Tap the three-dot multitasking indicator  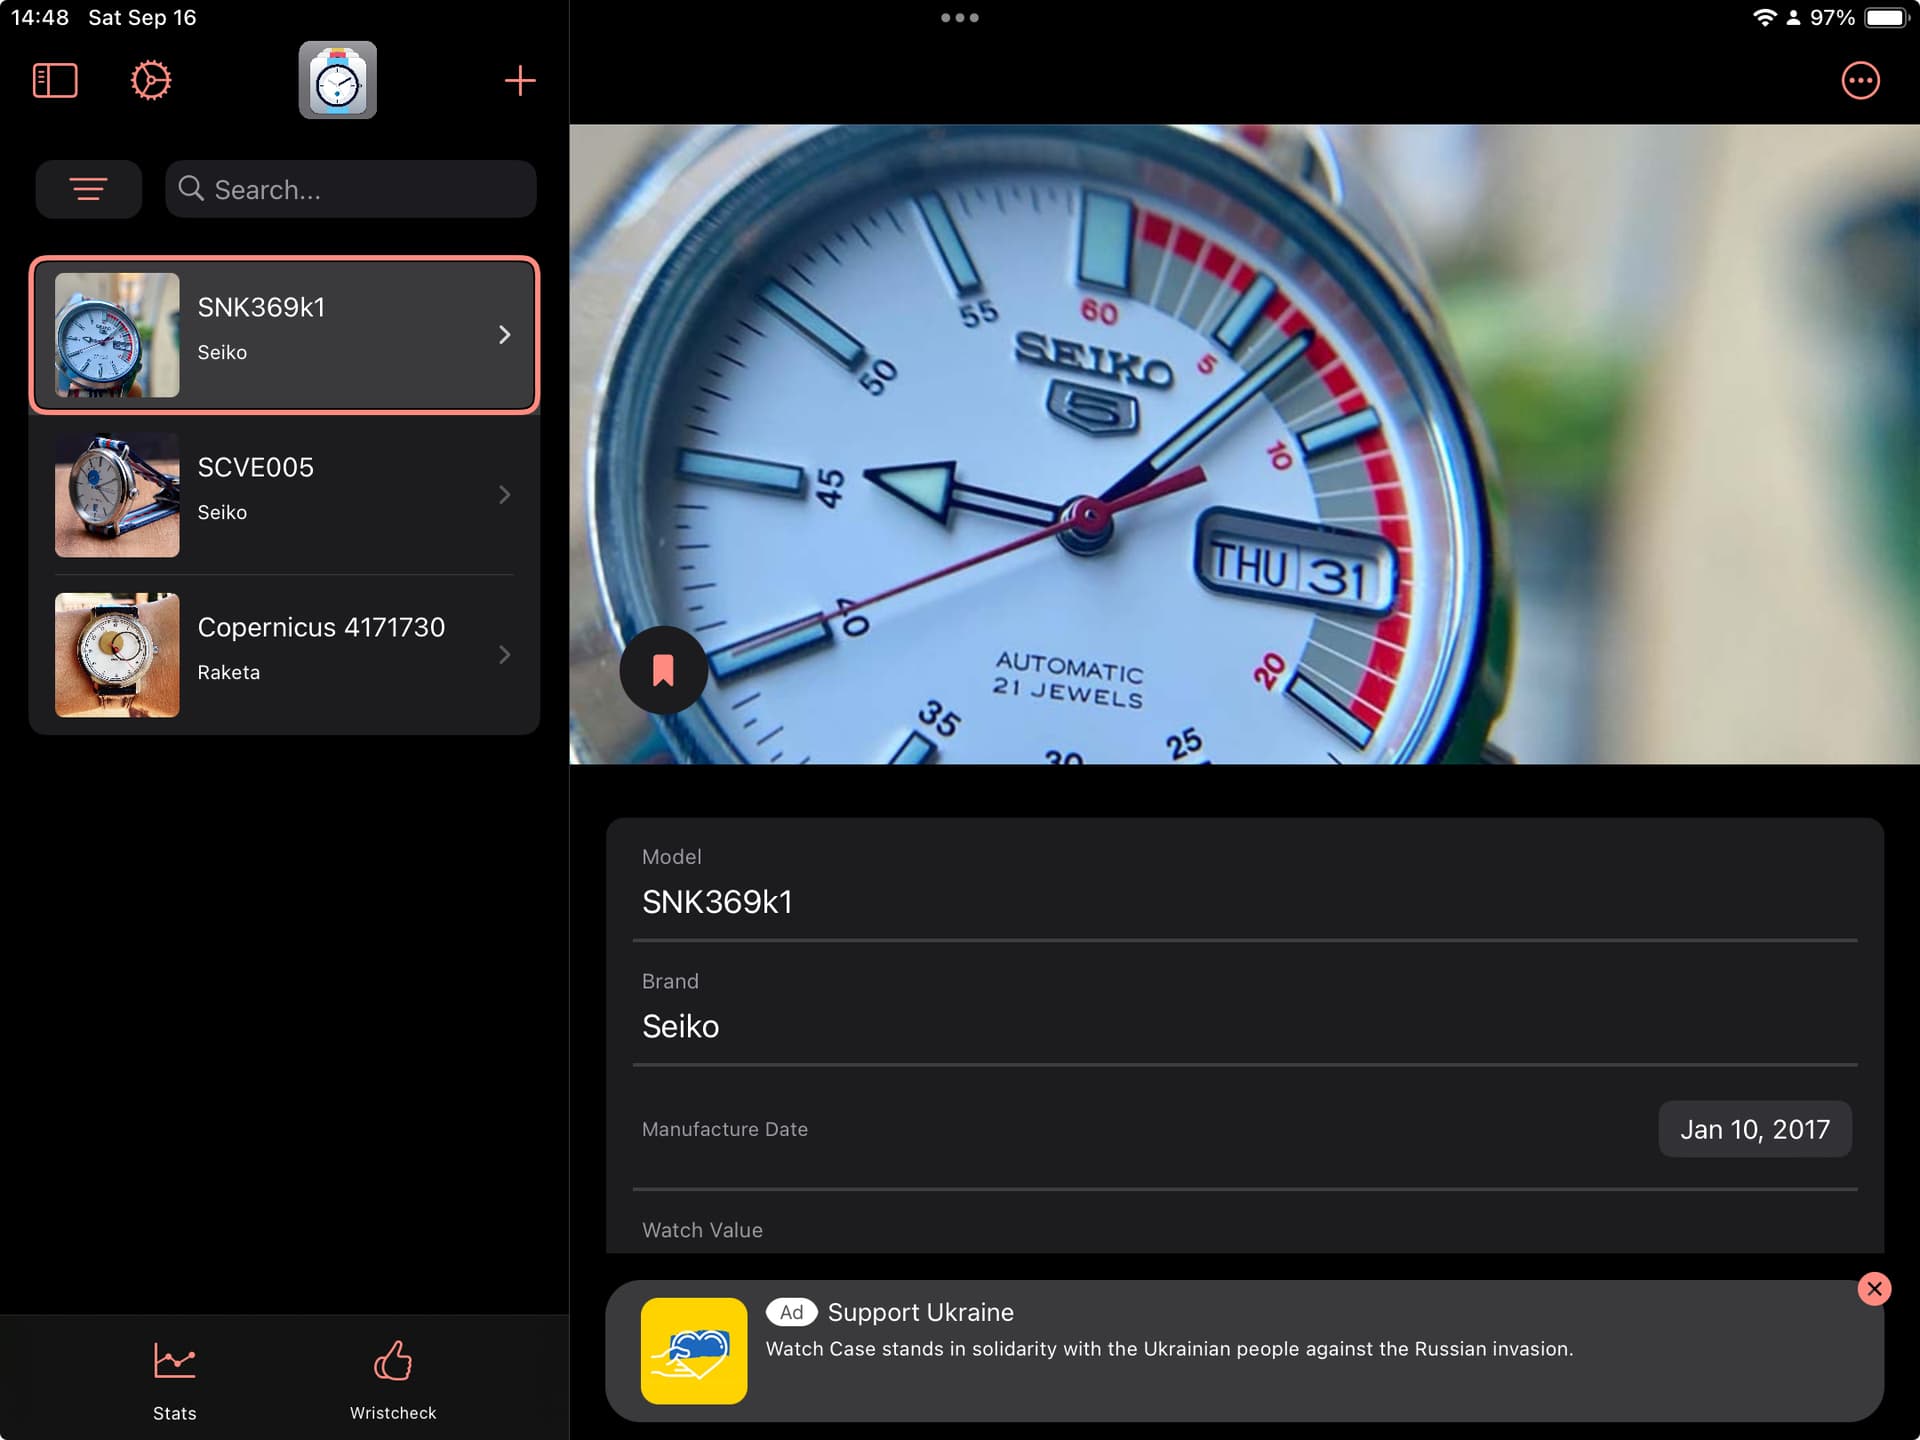pos(959,17)
